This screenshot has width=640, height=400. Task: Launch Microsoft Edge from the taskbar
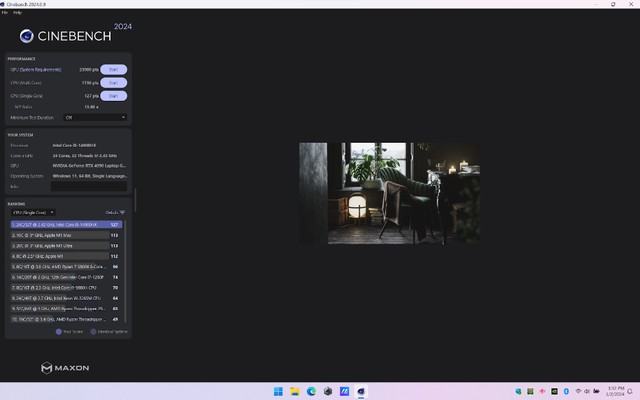point(311,390)
